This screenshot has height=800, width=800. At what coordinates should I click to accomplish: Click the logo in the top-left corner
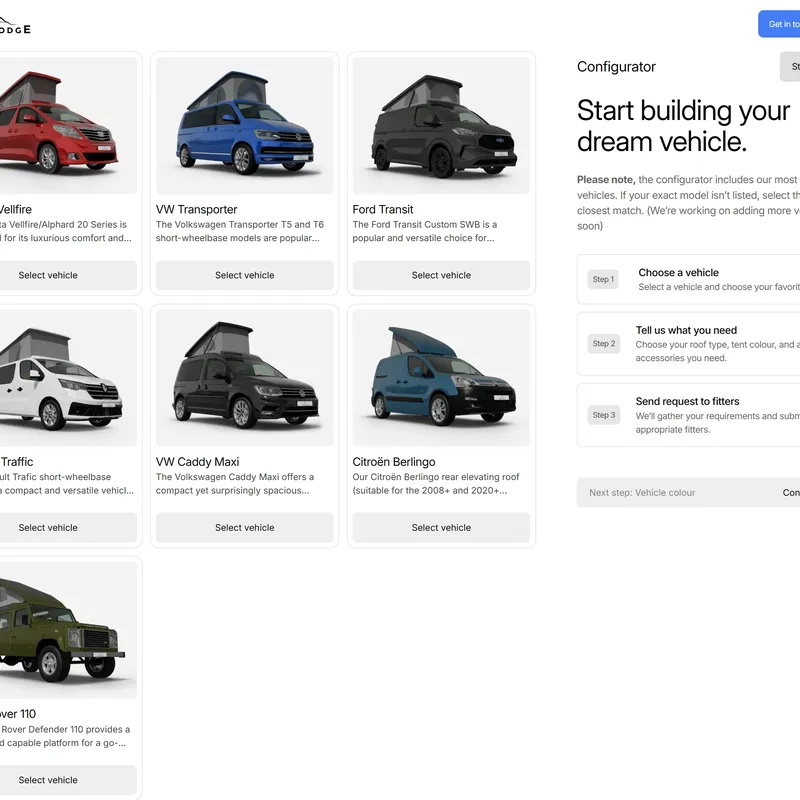14,25
